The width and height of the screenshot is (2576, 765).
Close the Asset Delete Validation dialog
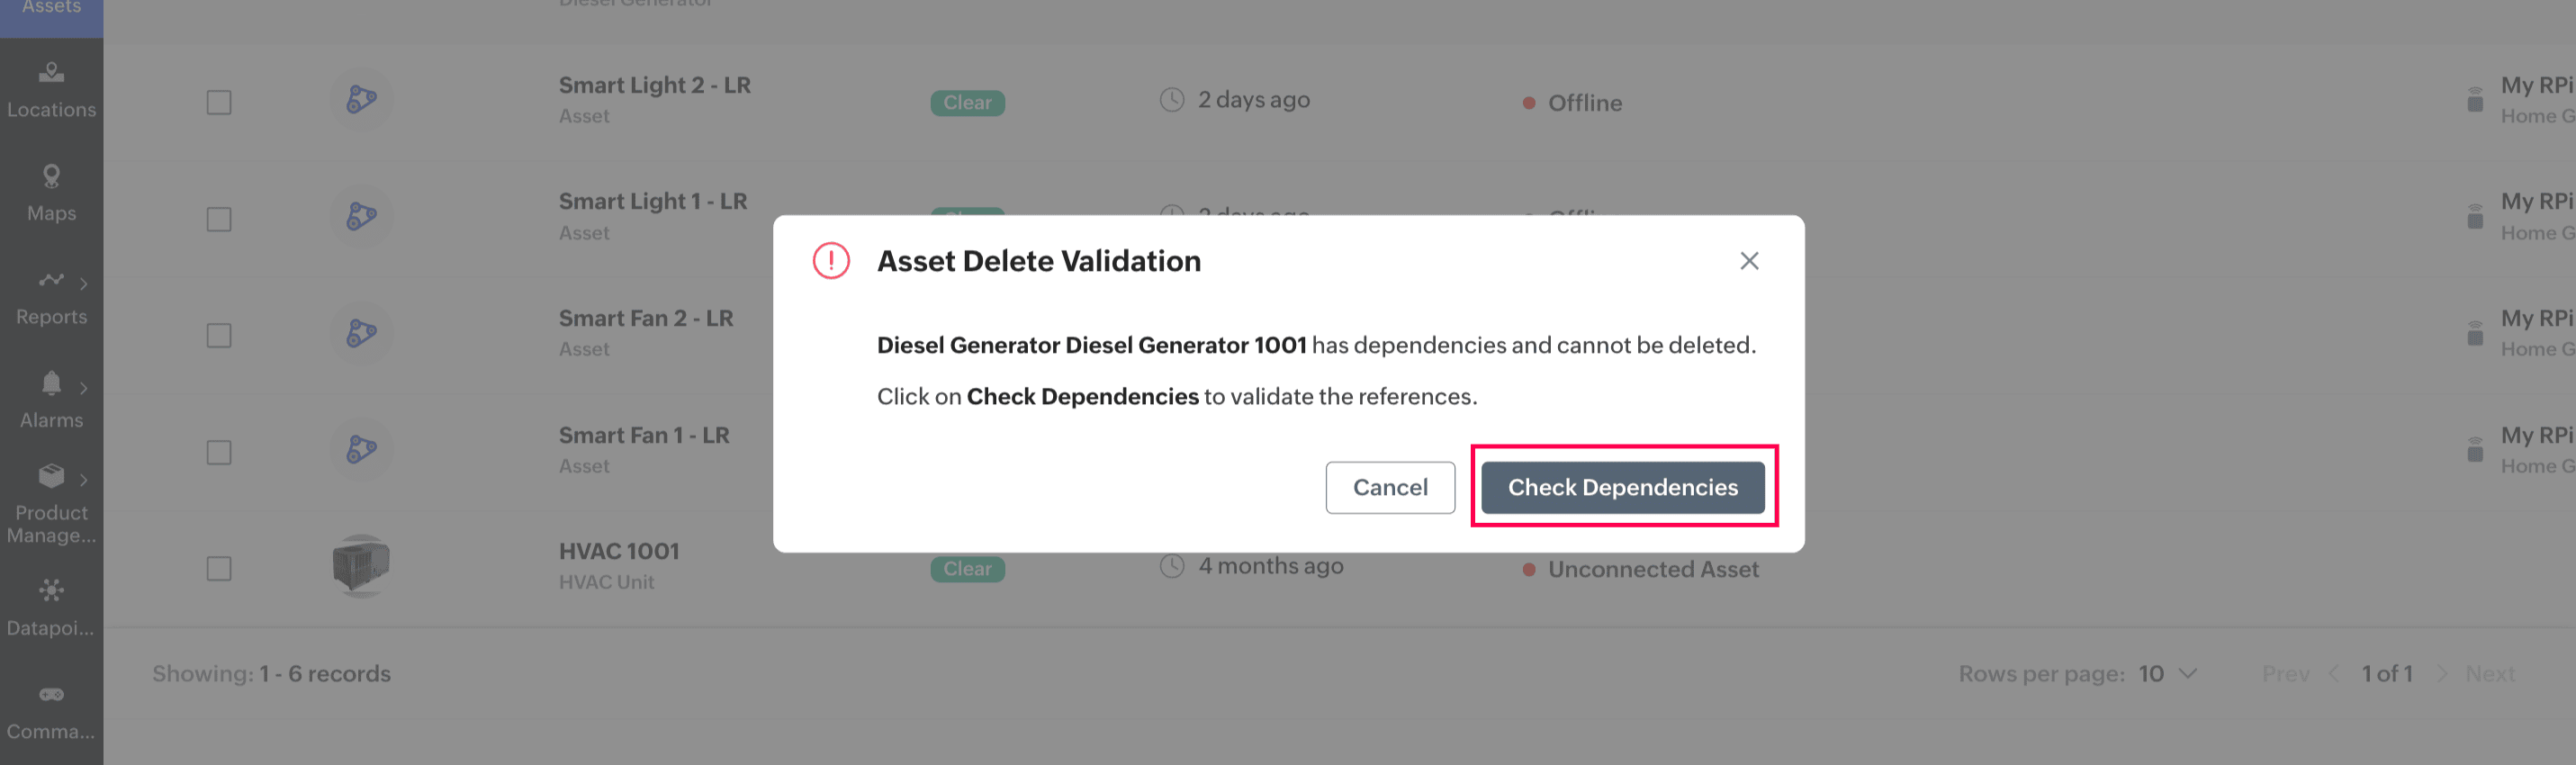(1748, 261)
